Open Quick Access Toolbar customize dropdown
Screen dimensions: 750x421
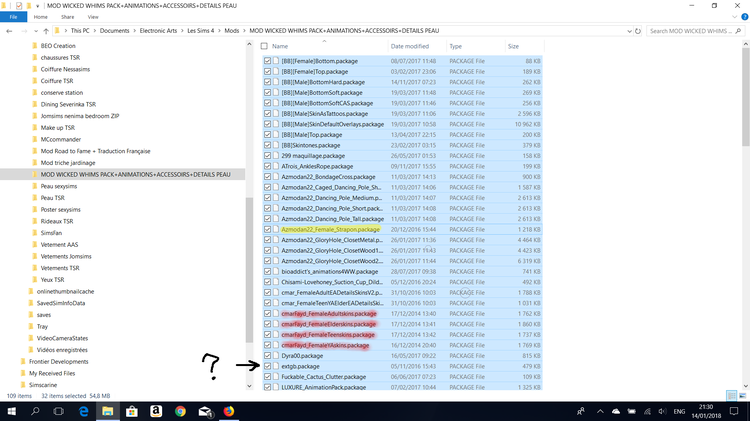tap(37, 6)
